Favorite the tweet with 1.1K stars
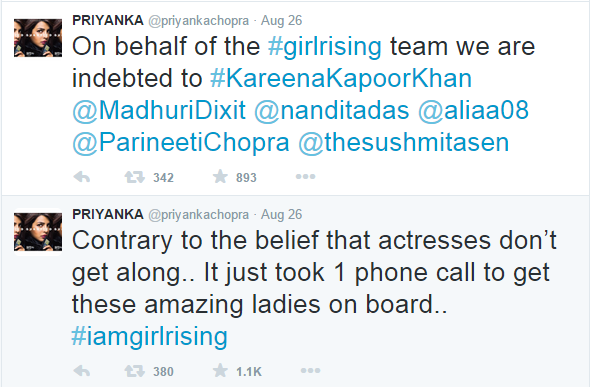Screen dimensions: 590x387 (220, 370)
